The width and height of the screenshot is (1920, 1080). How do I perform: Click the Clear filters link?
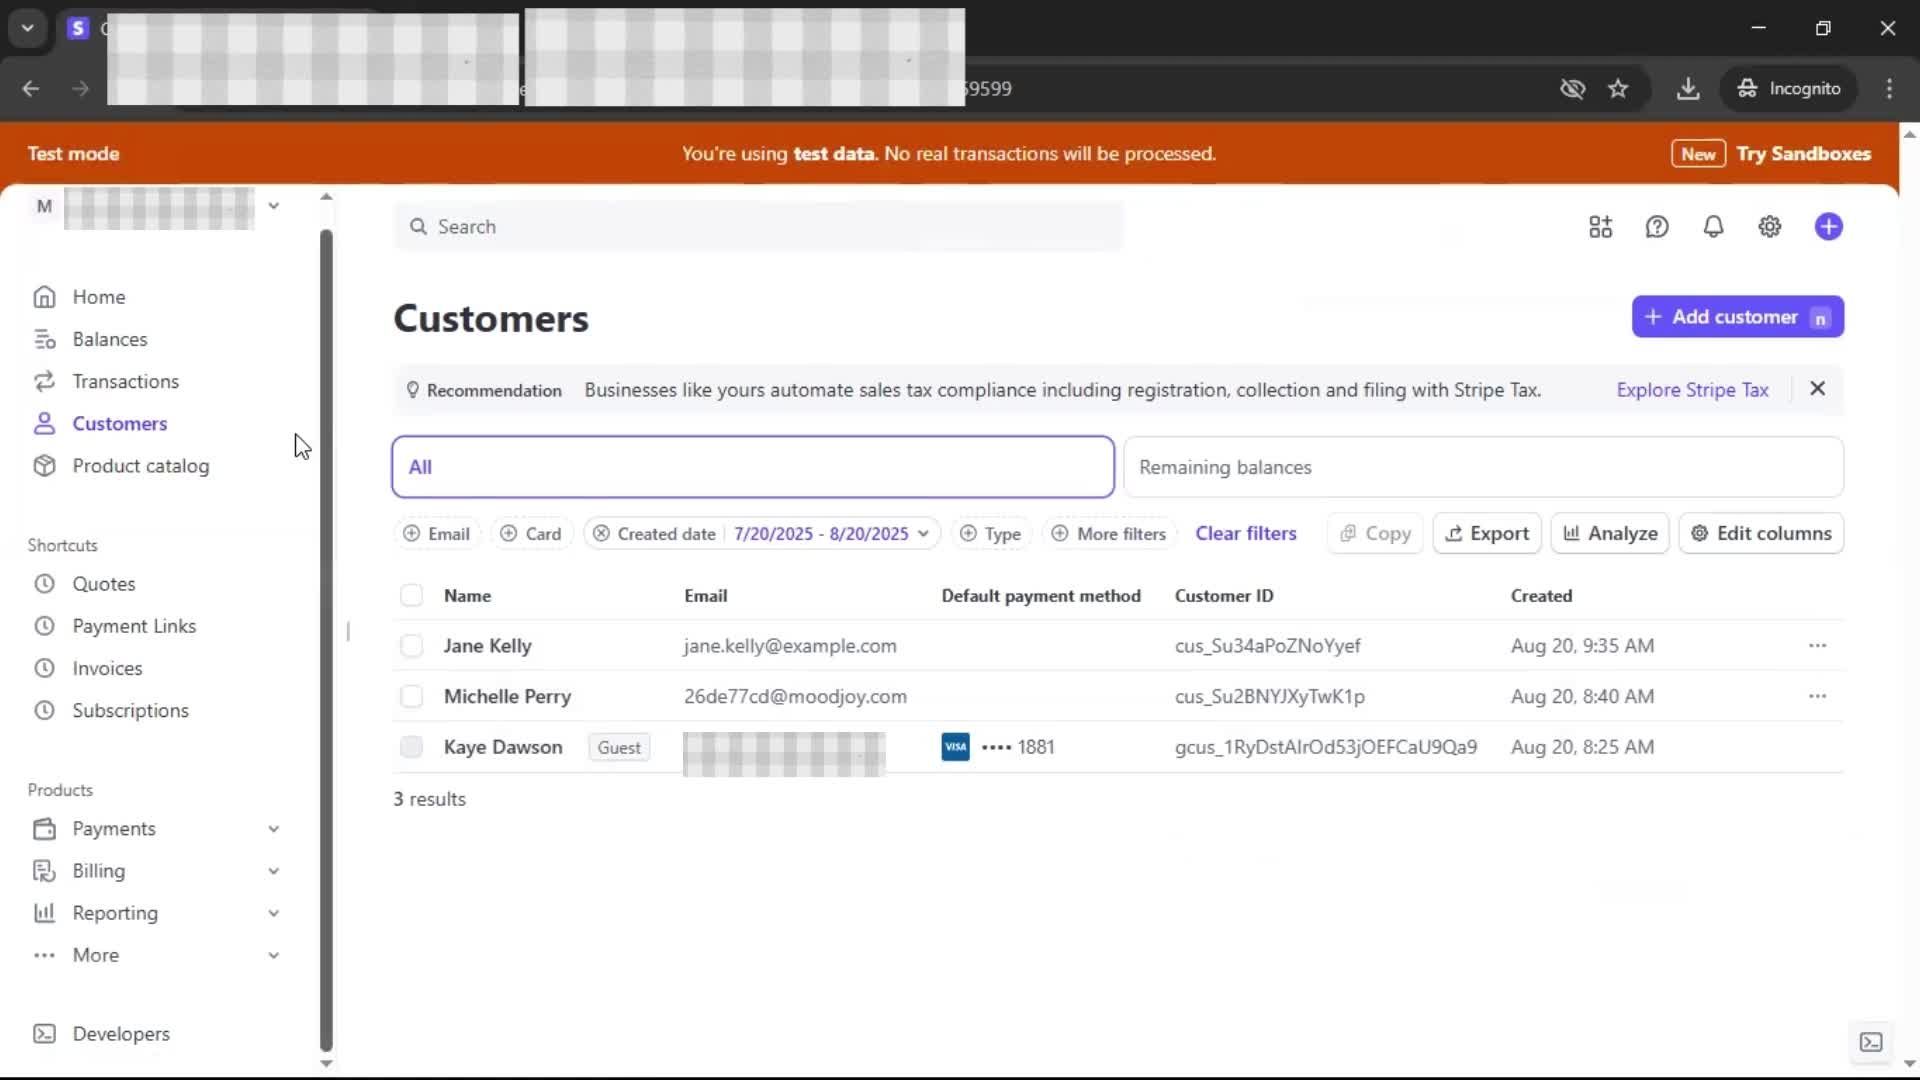tap(1245, 534)
